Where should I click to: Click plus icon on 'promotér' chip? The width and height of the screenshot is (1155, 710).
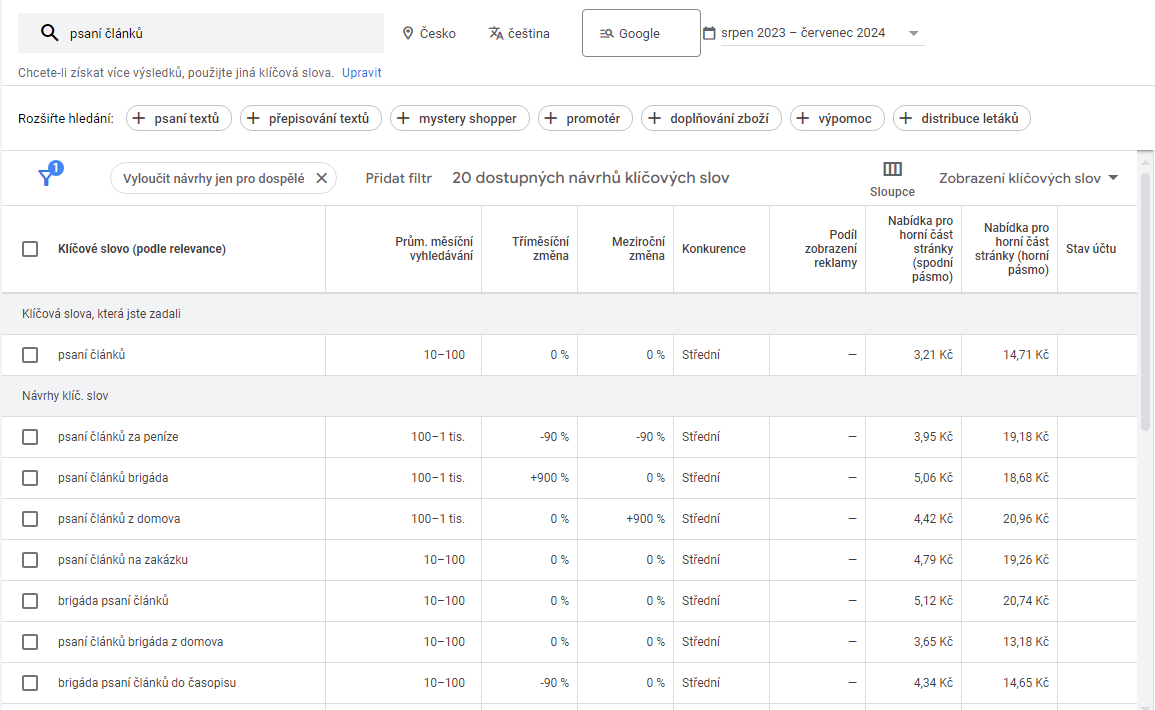click(551, 119)
